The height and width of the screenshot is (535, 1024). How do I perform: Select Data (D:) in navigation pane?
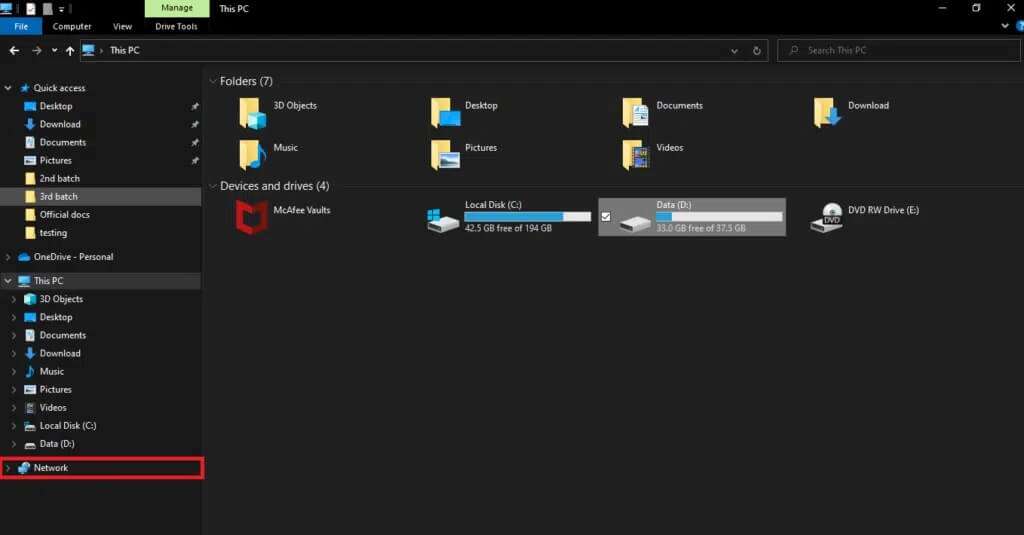tap(56, 444)
